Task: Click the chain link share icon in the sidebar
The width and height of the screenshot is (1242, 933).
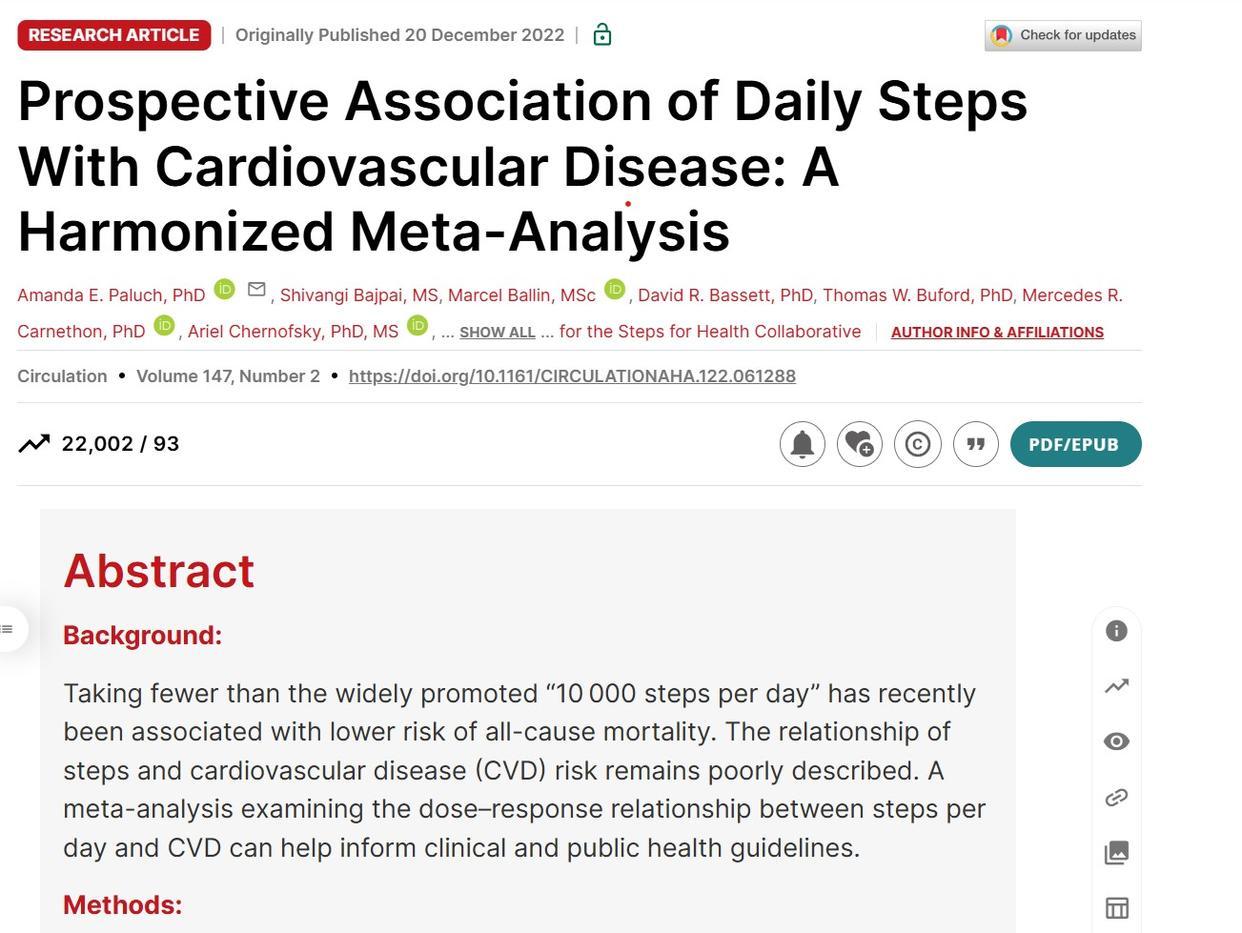Action: click(1116, 797)
